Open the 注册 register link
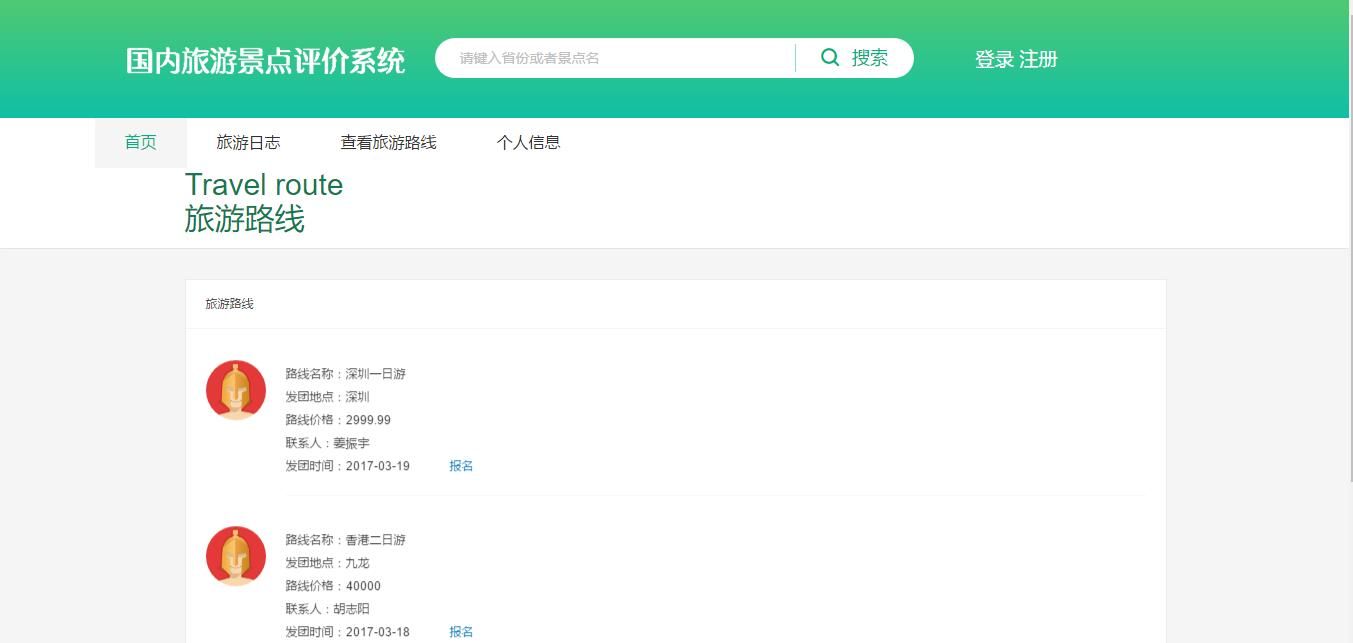 click(1039, 60)
